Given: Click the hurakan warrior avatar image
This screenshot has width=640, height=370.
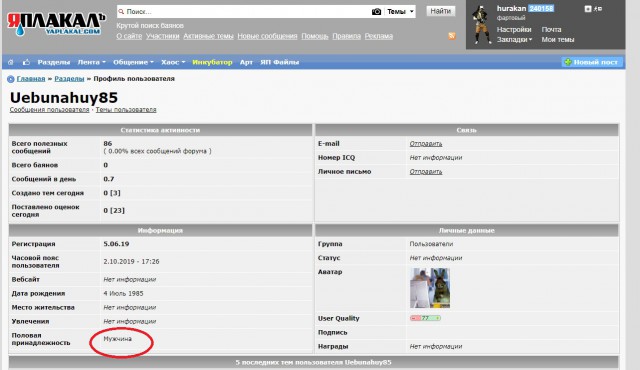Looking at the screenshot, I should [481, 25].
